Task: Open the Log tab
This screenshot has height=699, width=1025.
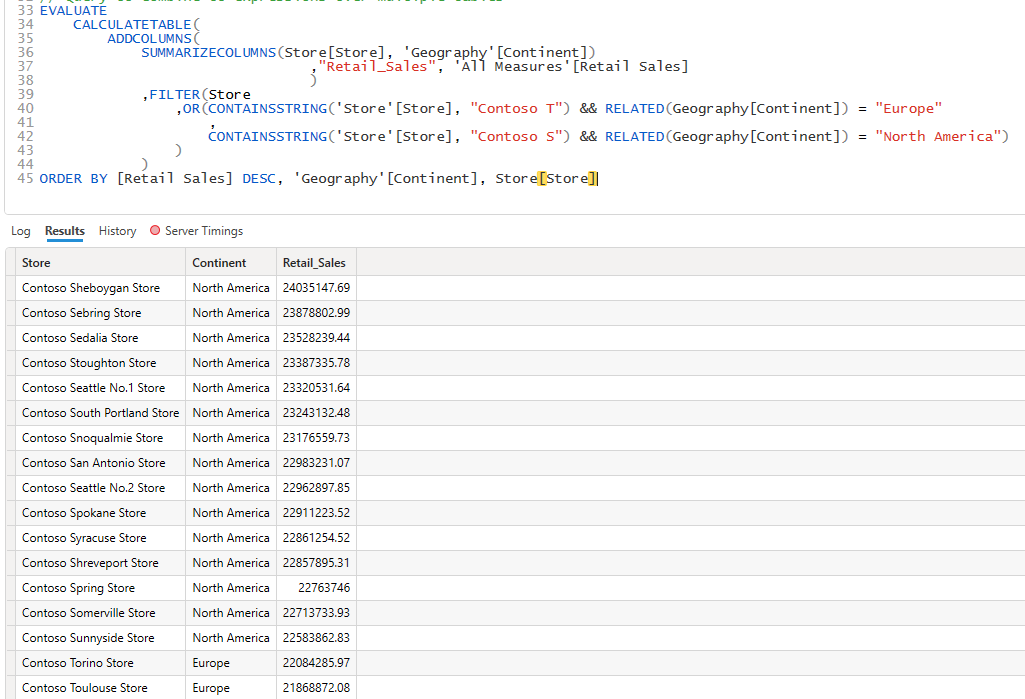Action: tap(20, 231)
